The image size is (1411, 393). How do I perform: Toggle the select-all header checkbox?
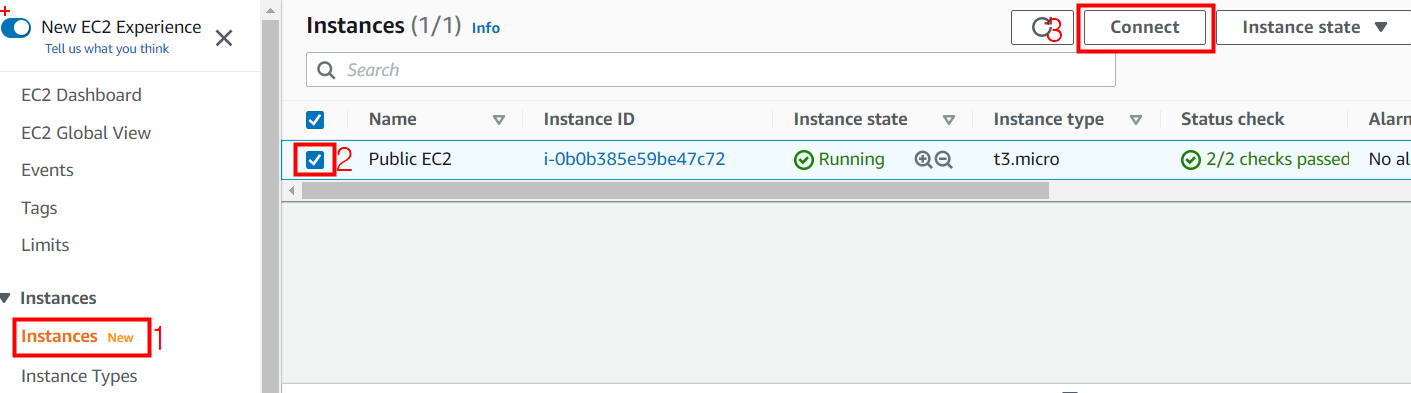click(315, 120)
